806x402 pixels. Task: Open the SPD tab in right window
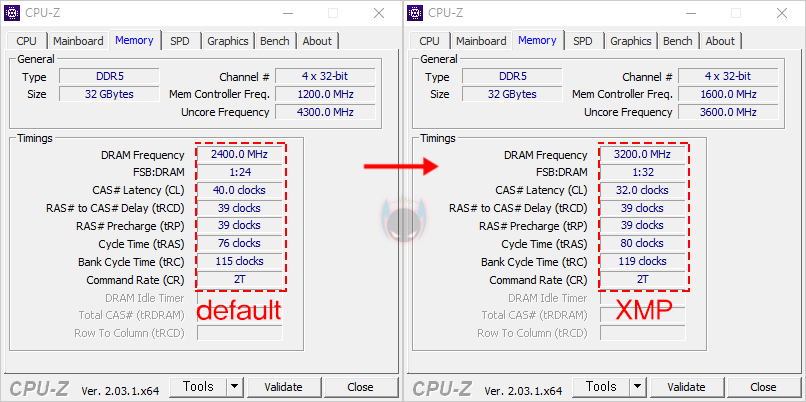coord(583,41)
